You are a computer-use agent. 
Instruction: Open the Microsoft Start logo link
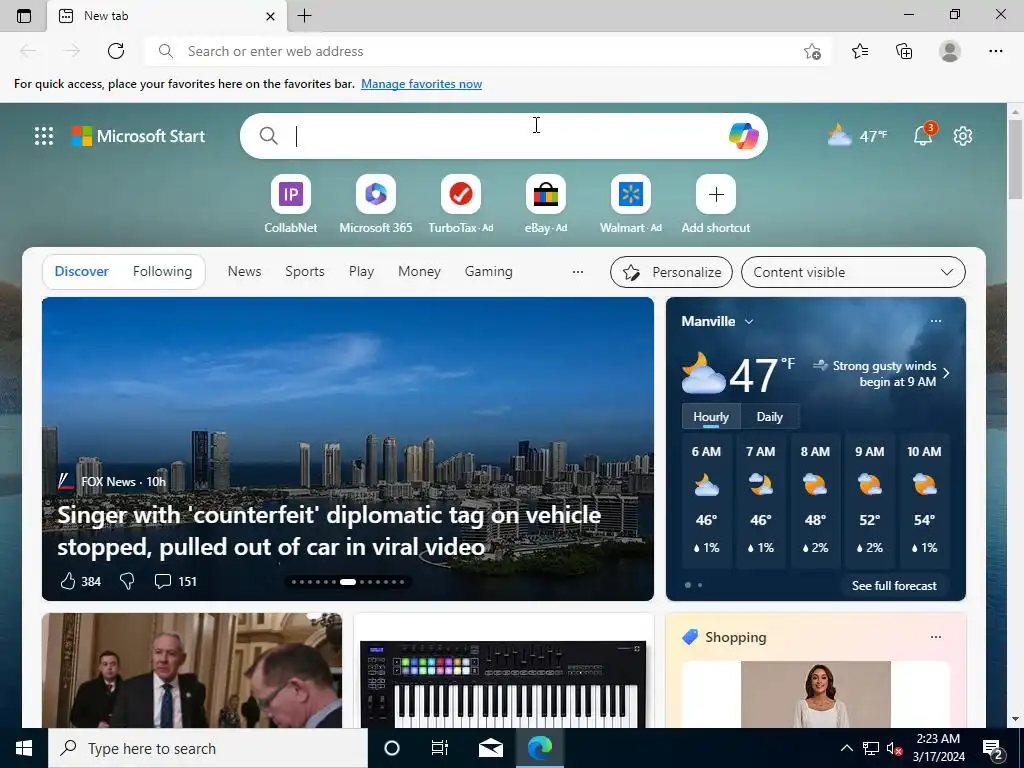138,136
